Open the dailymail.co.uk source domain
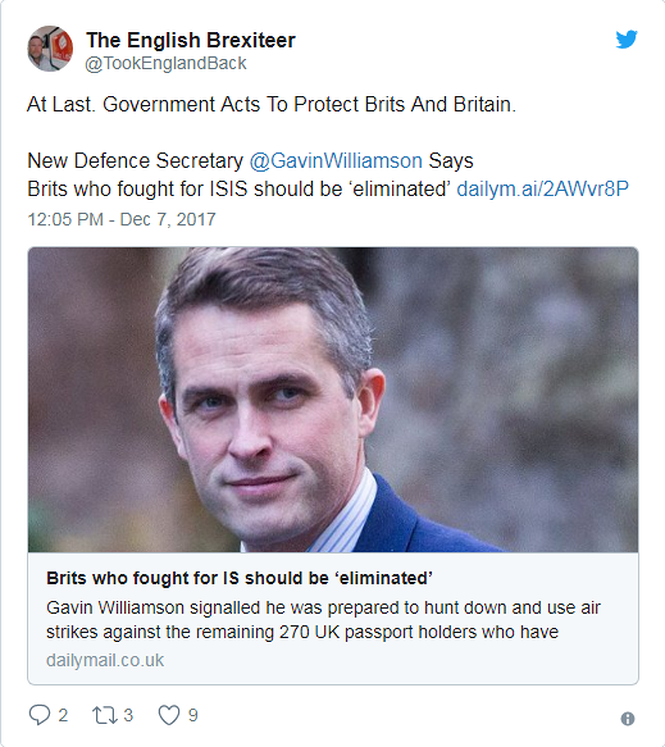665x747 pixels. pos(105,660)
